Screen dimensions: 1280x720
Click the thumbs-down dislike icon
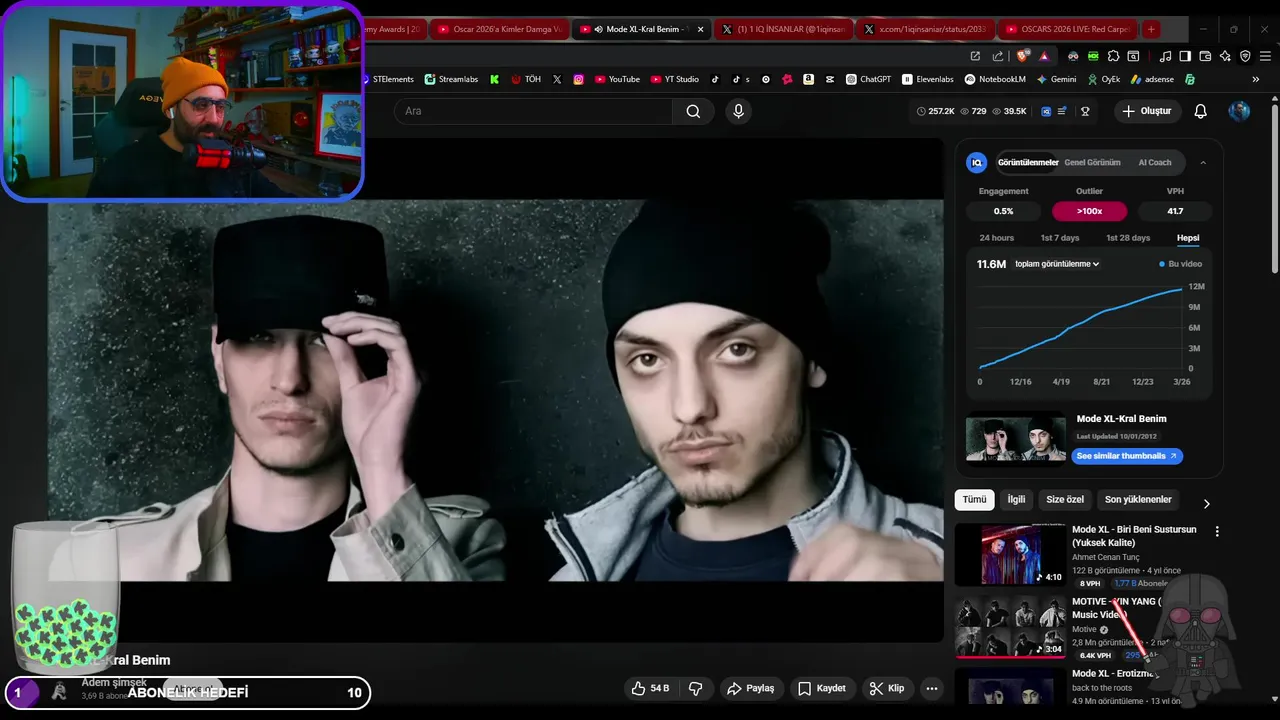[x=696, y=688]
